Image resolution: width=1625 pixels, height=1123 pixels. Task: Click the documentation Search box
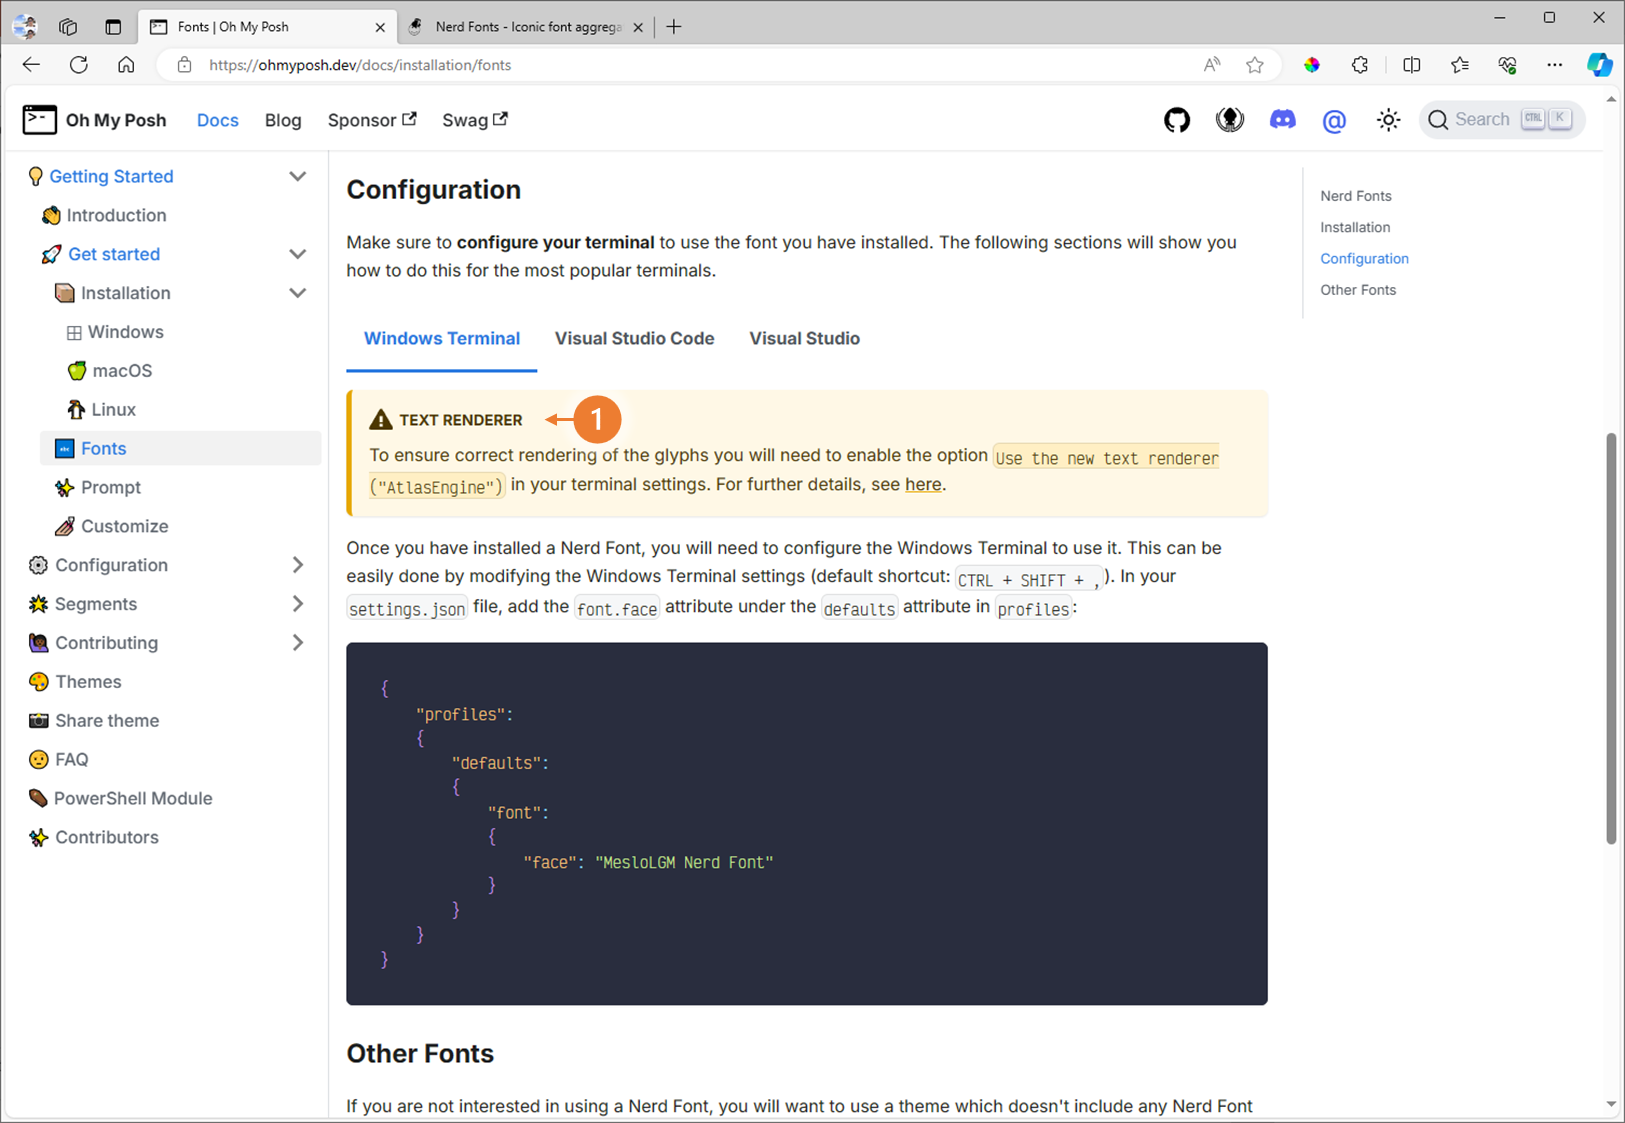(1501, 120)
